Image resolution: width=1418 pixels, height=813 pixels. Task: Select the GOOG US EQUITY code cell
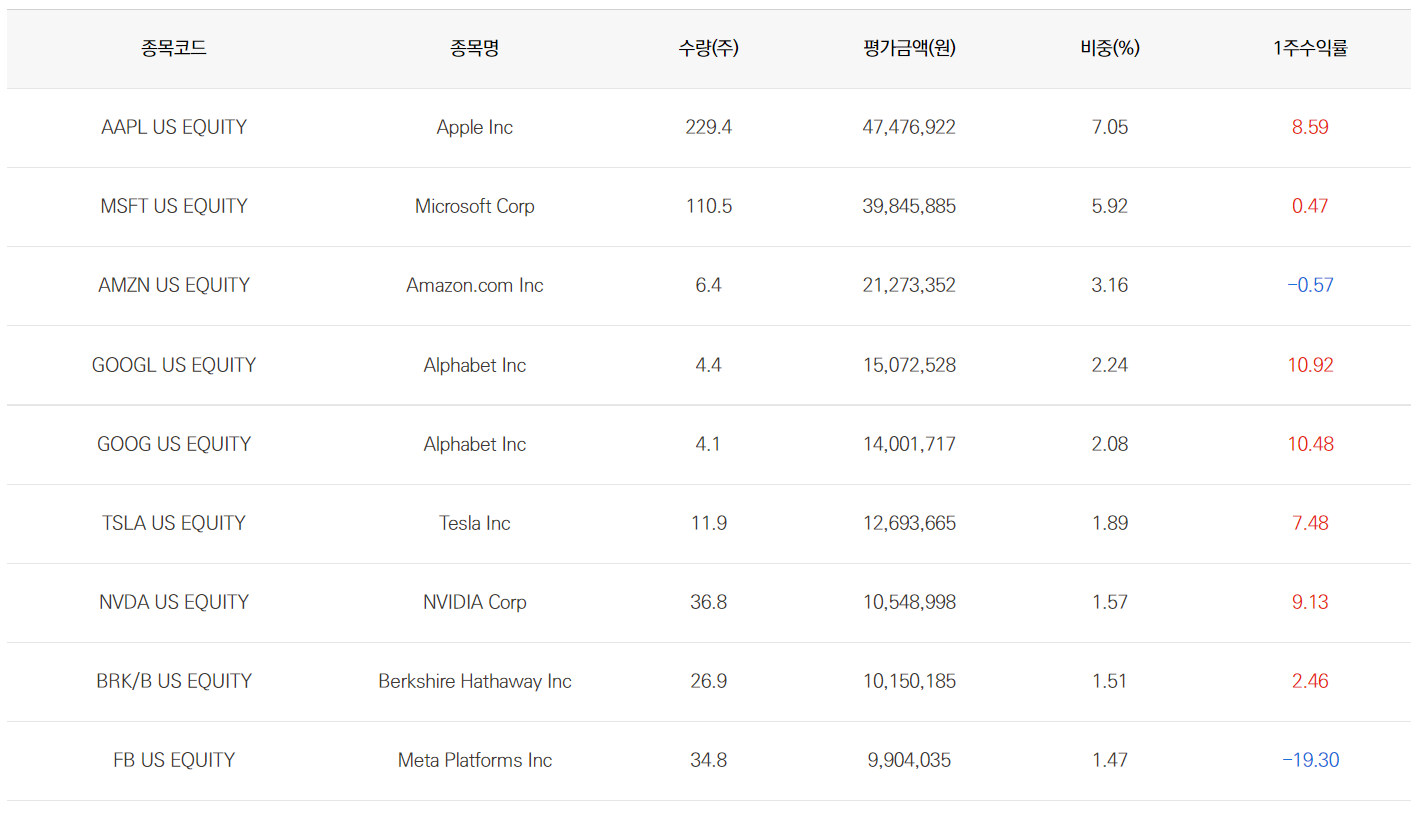(x=174, y=444)
